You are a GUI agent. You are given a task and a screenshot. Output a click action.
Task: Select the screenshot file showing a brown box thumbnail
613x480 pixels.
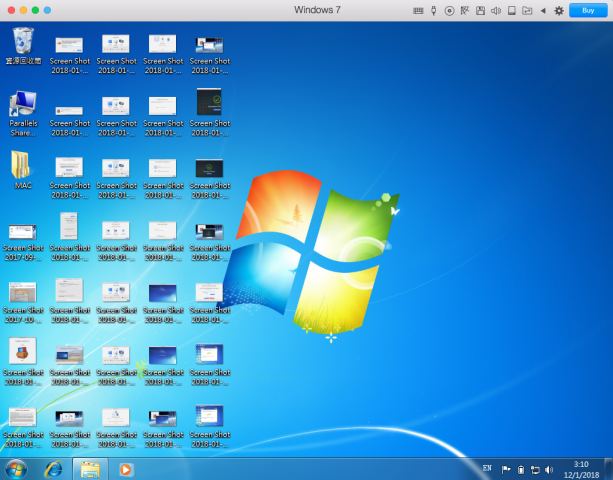click(x=23, y=362)
